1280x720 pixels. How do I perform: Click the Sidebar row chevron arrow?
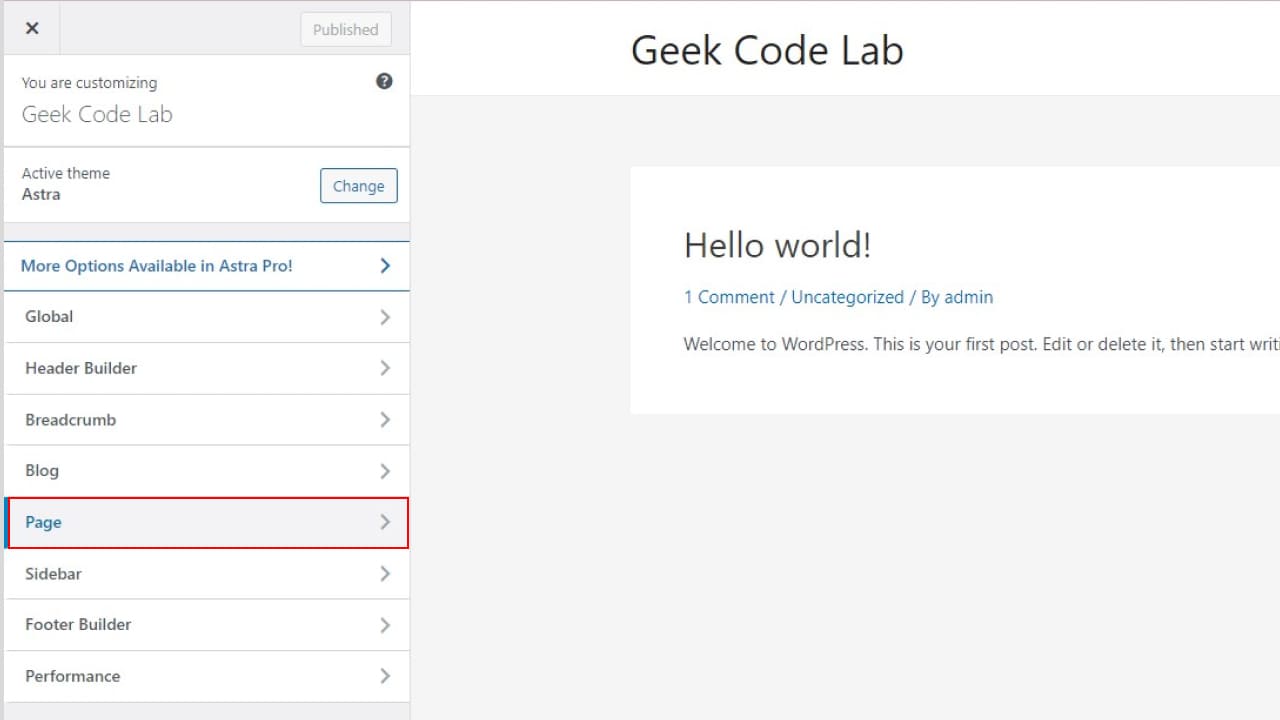385,574
